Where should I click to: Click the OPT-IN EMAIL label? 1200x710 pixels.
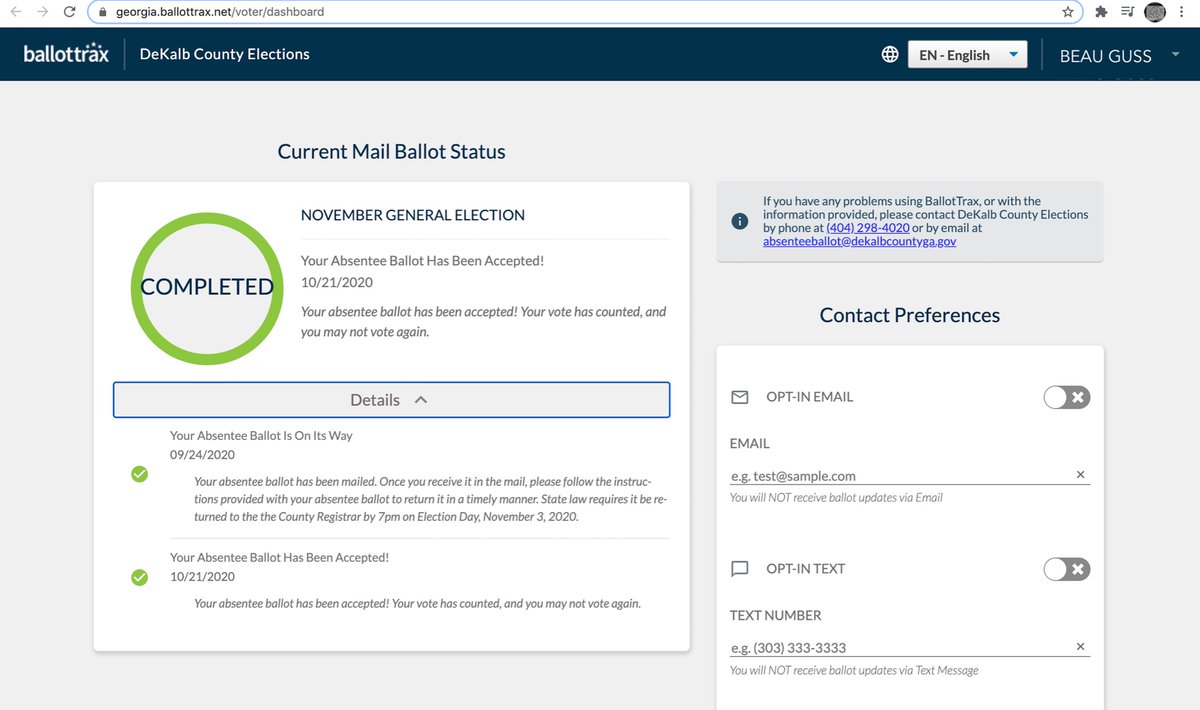[809, 397]
